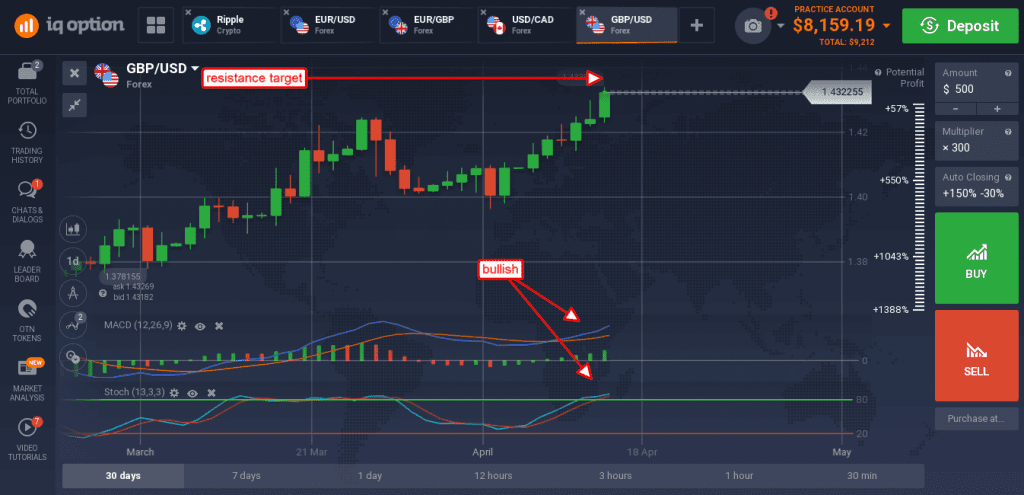This screenshot has height=495, width=1024.
Task: Open the 1d candle interval selector
Action: point(72,261)
